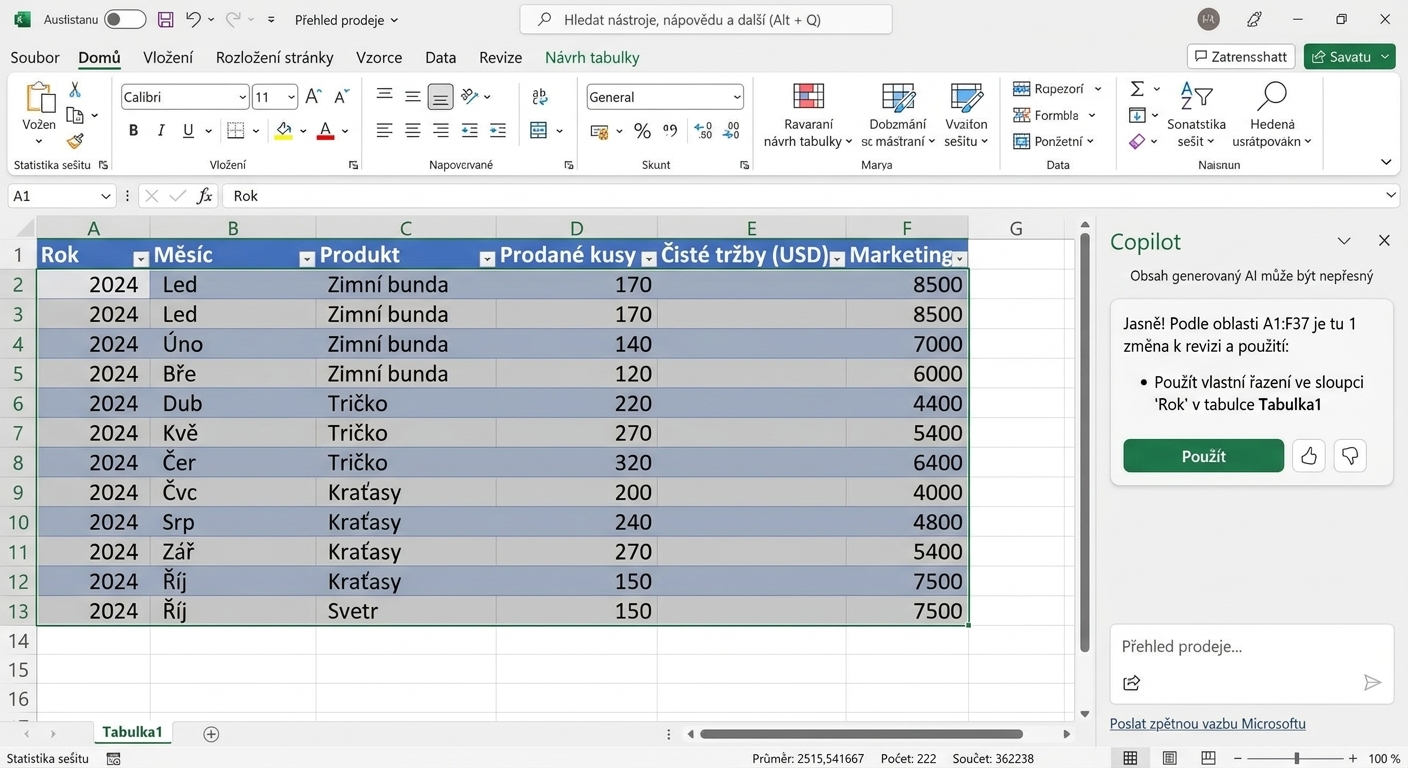Click the Wrap text icon
The width and height of the screenshot is (1408, 768).
click(540, 97)
